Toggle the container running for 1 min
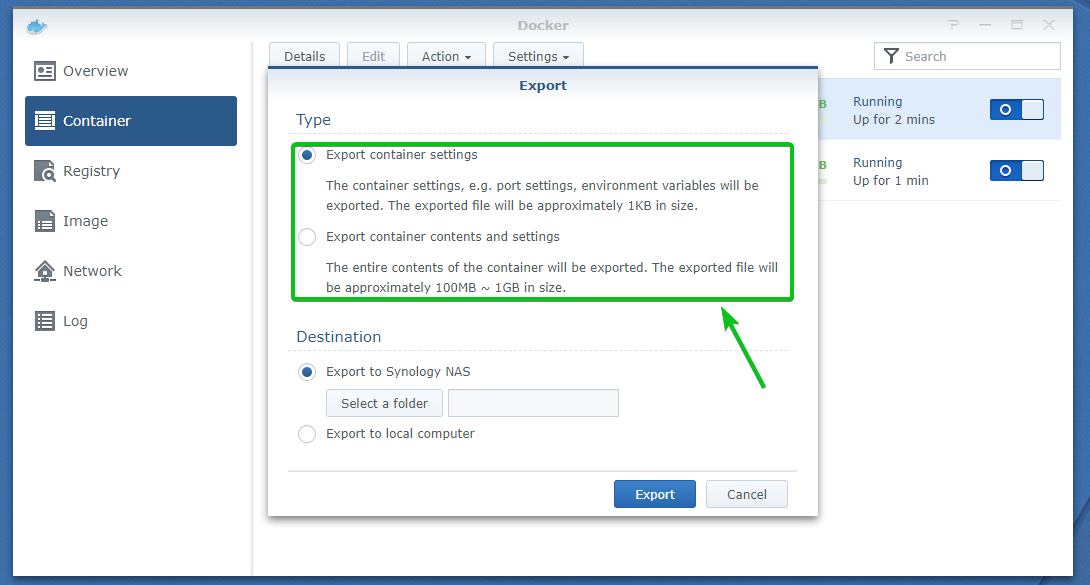 click(x=1016, y=171)
